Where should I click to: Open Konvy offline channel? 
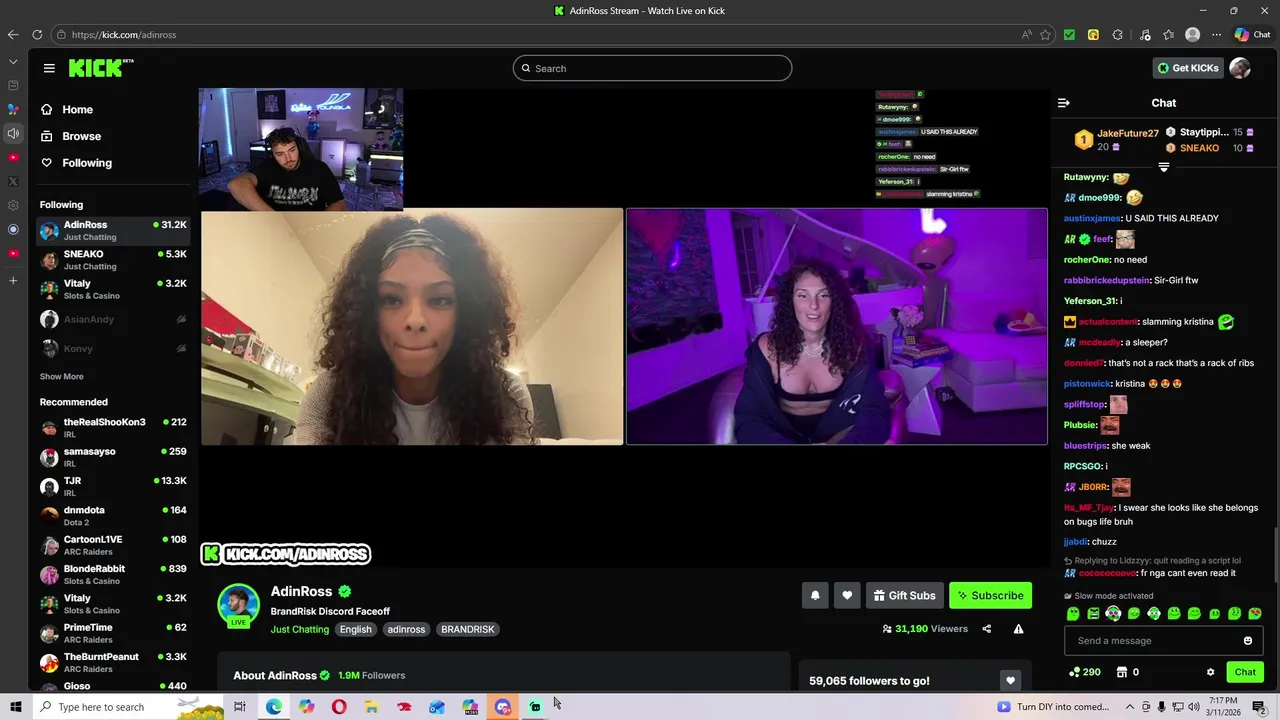113,349
